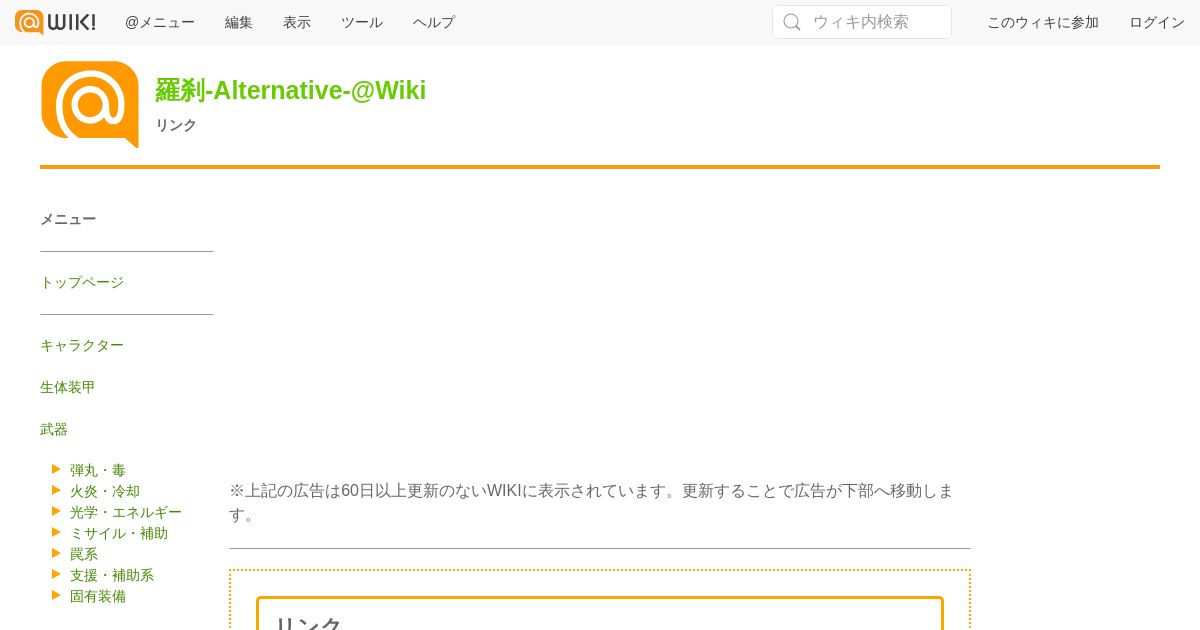The width and height of the screenshot is (1200, 630).
Task: Open the 光学・エネルギー weapon category
Action: [x=126, y=512]
